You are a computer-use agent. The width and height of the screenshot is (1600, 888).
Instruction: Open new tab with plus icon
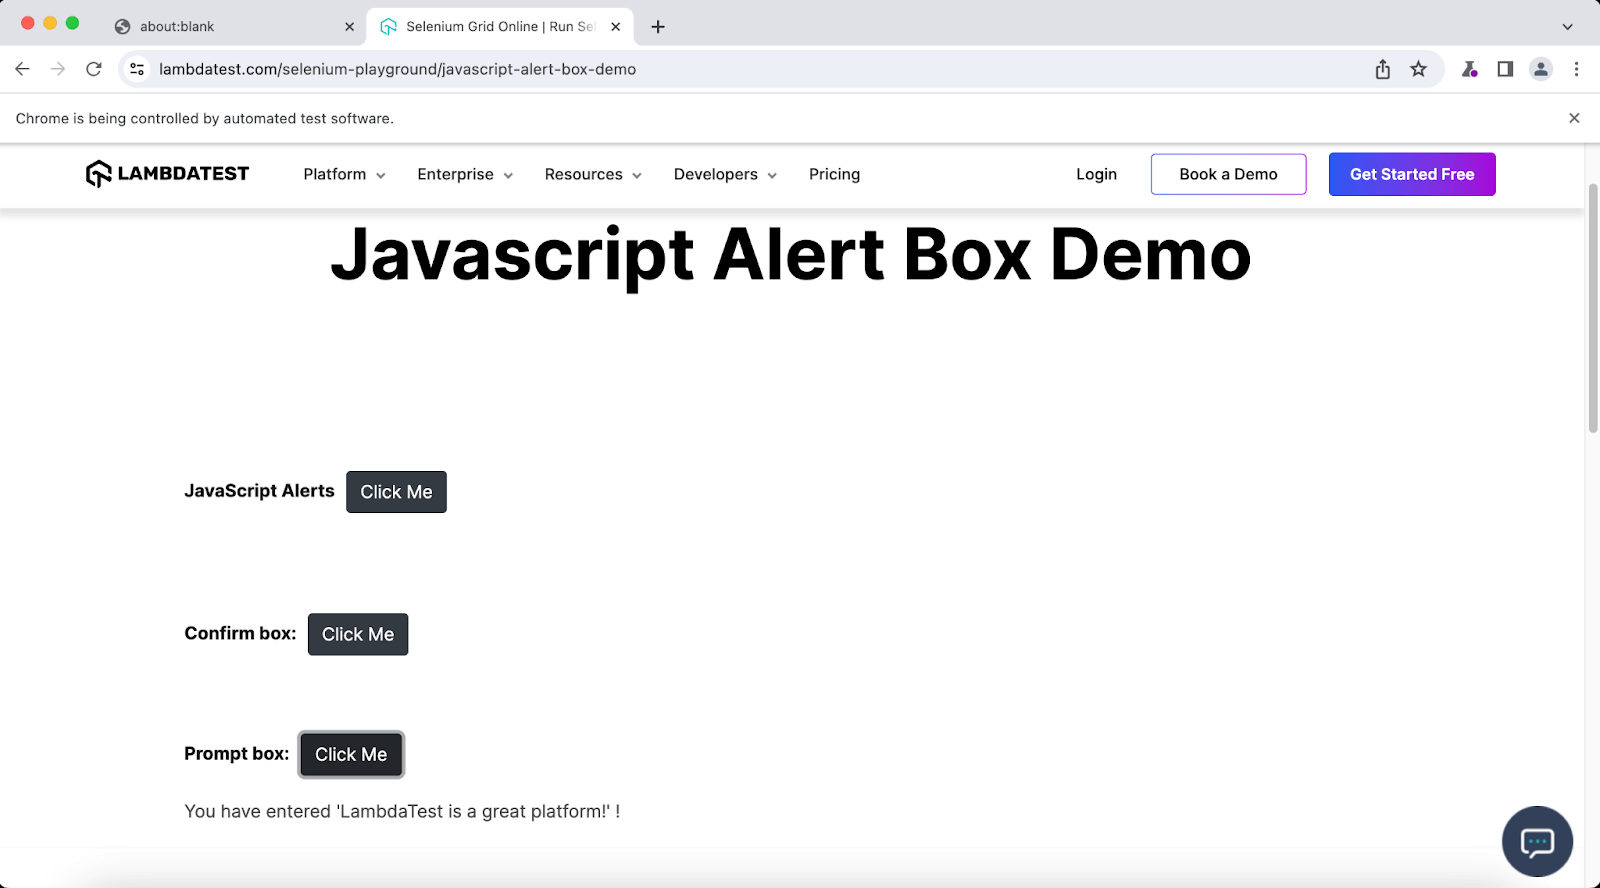(x=658, y=27)
